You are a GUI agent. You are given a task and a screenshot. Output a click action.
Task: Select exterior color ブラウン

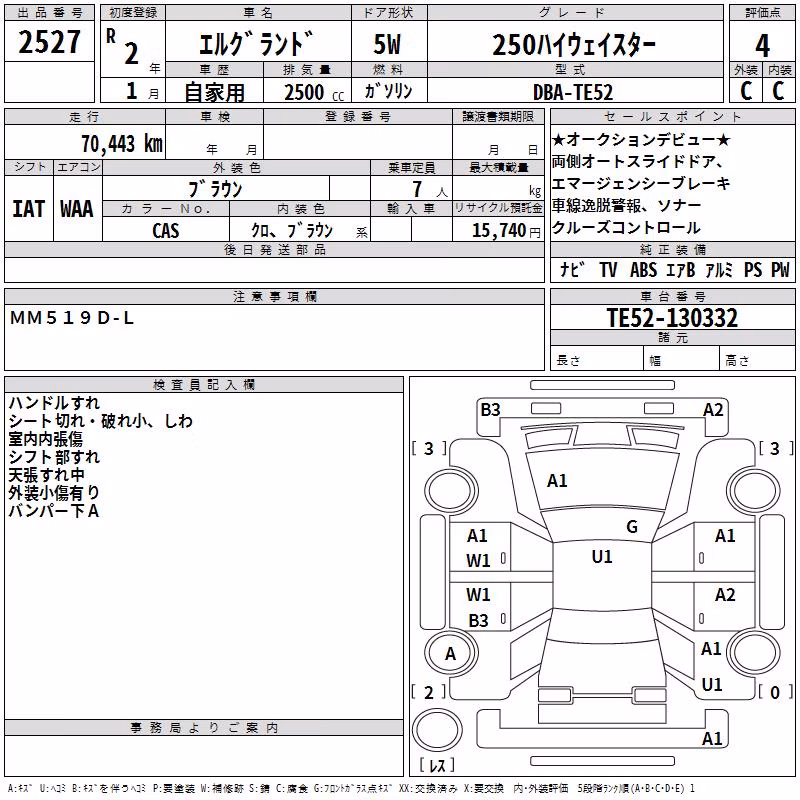(215, 189)
